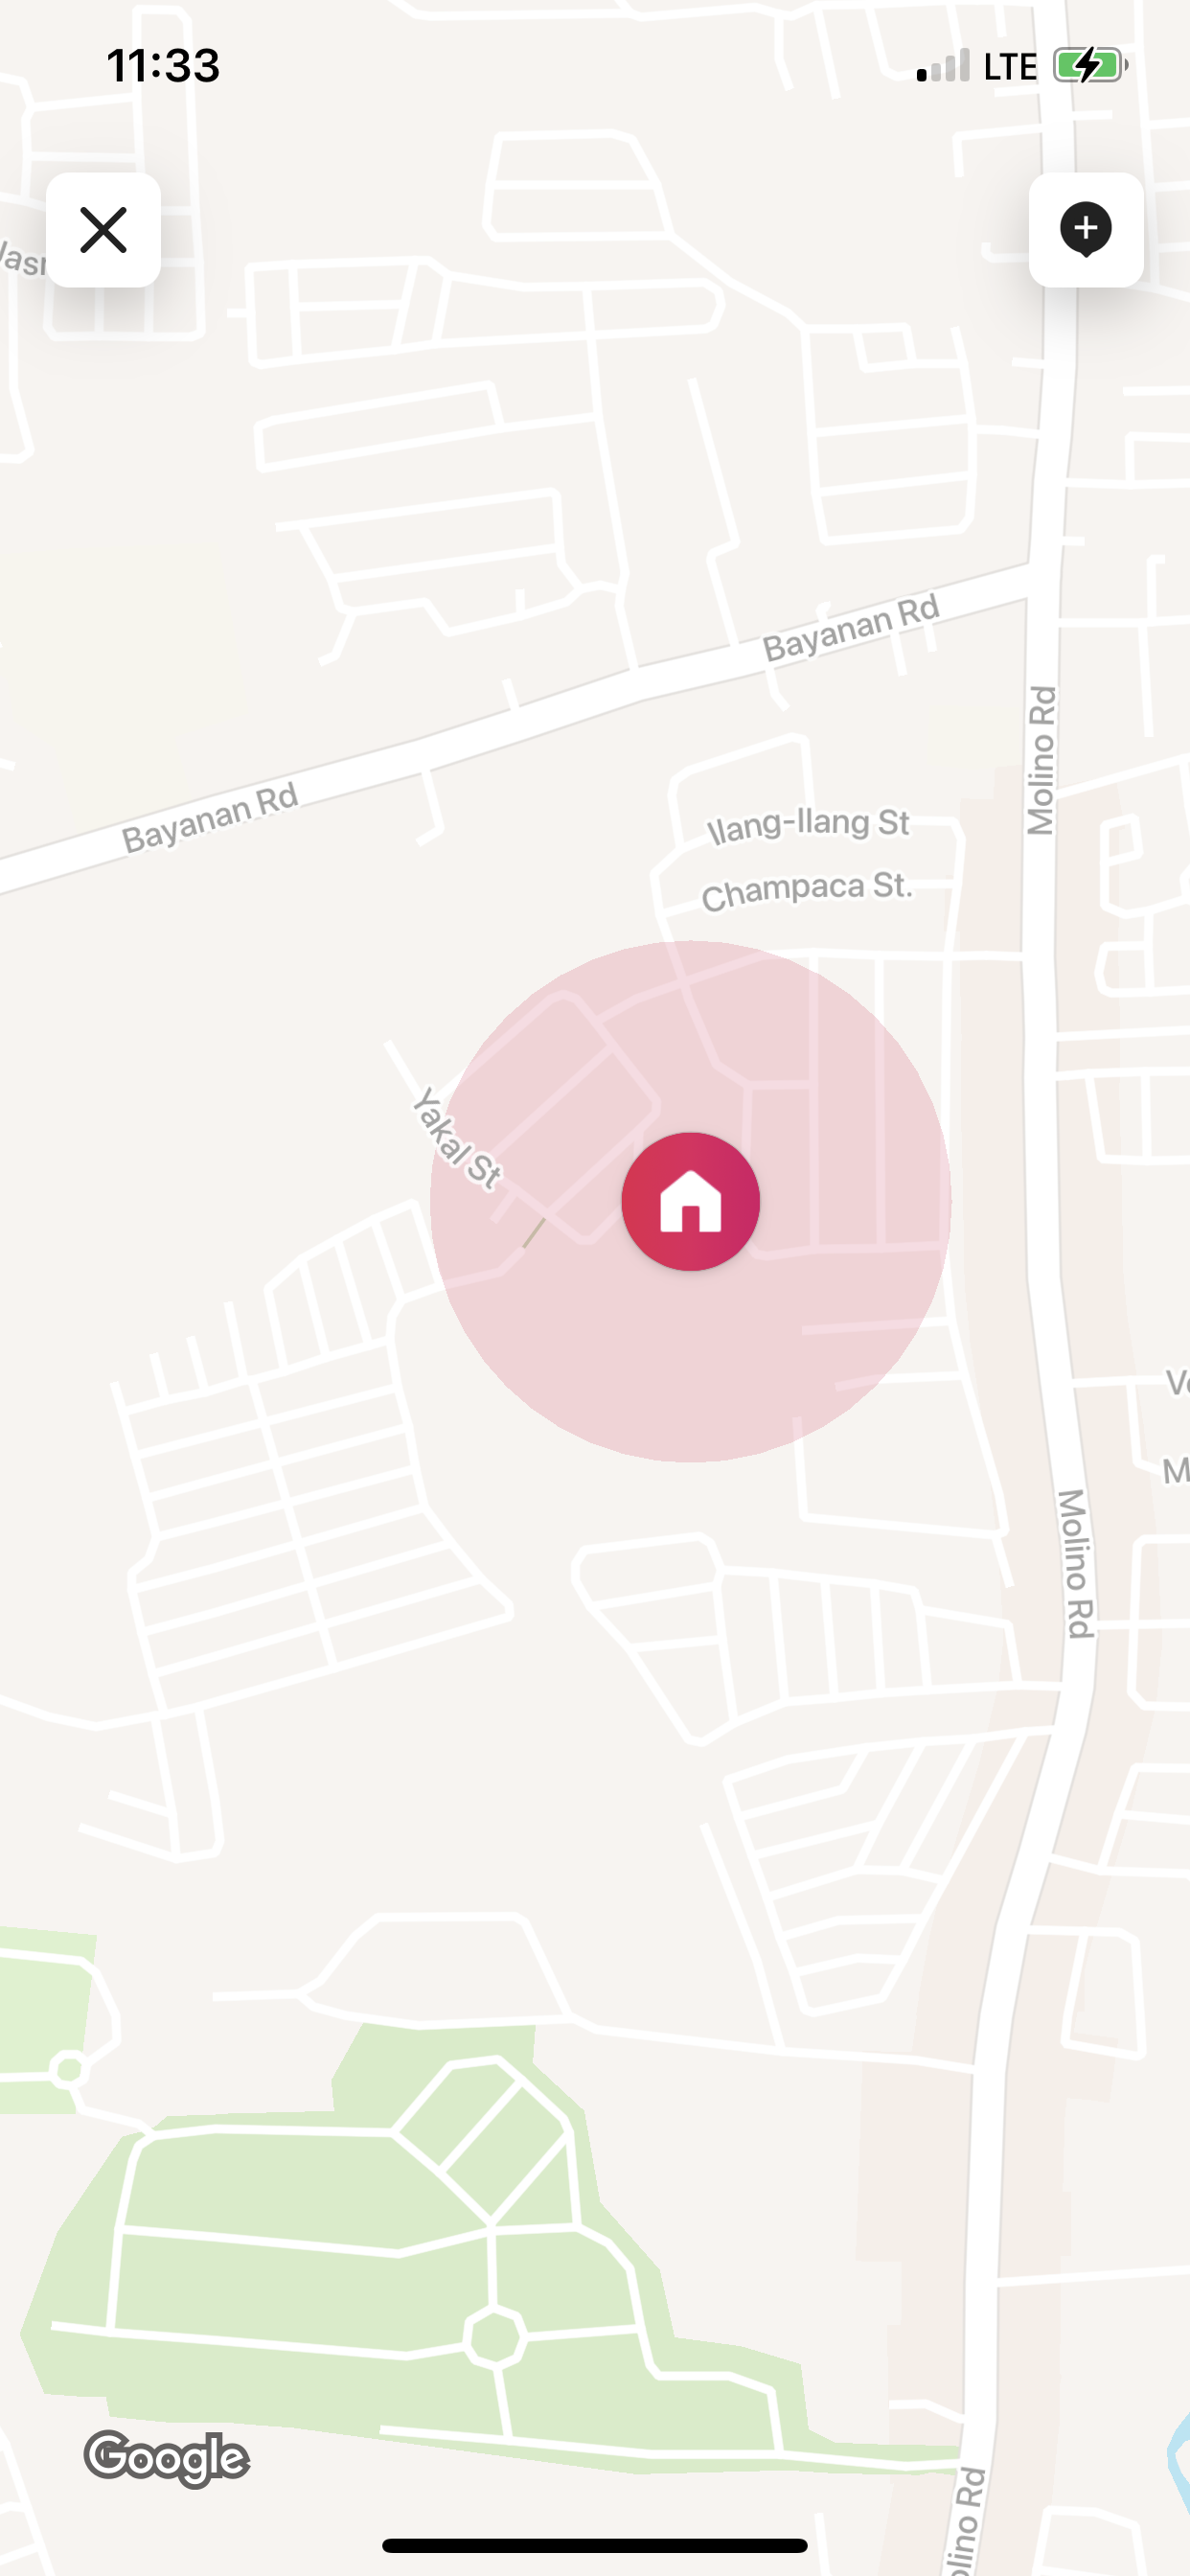Tap the home indicator bar
The image size is (1190, 2576).
pyautogui.click(x=595, y=2545)
